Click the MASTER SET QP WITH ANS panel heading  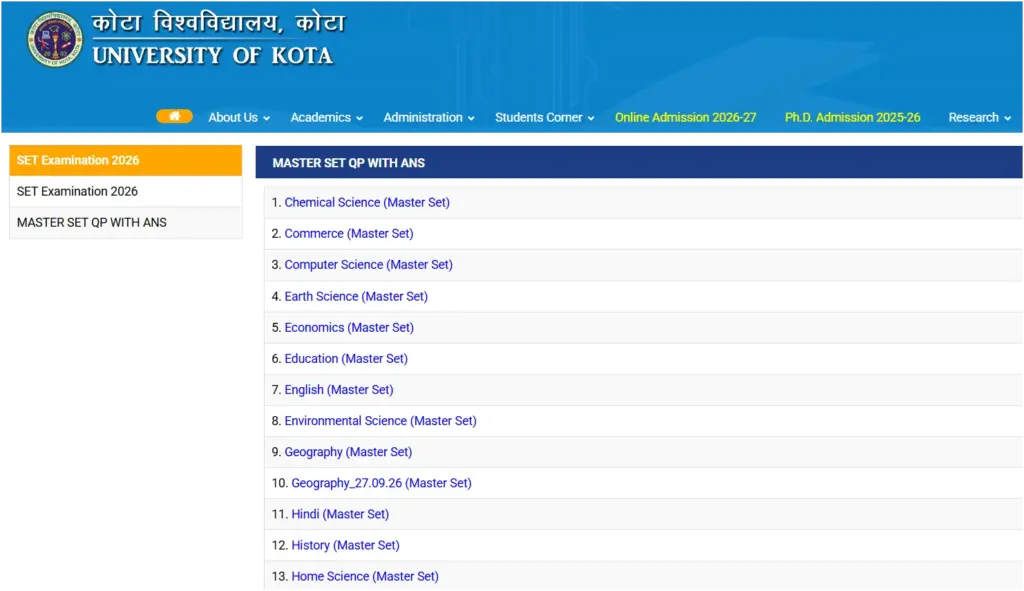tap(349, 163)
